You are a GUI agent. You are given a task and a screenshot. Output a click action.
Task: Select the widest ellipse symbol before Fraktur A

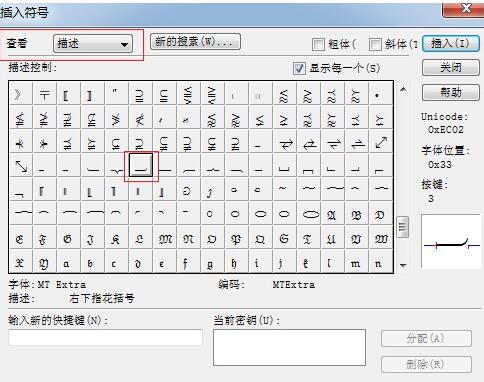(308, 214)
